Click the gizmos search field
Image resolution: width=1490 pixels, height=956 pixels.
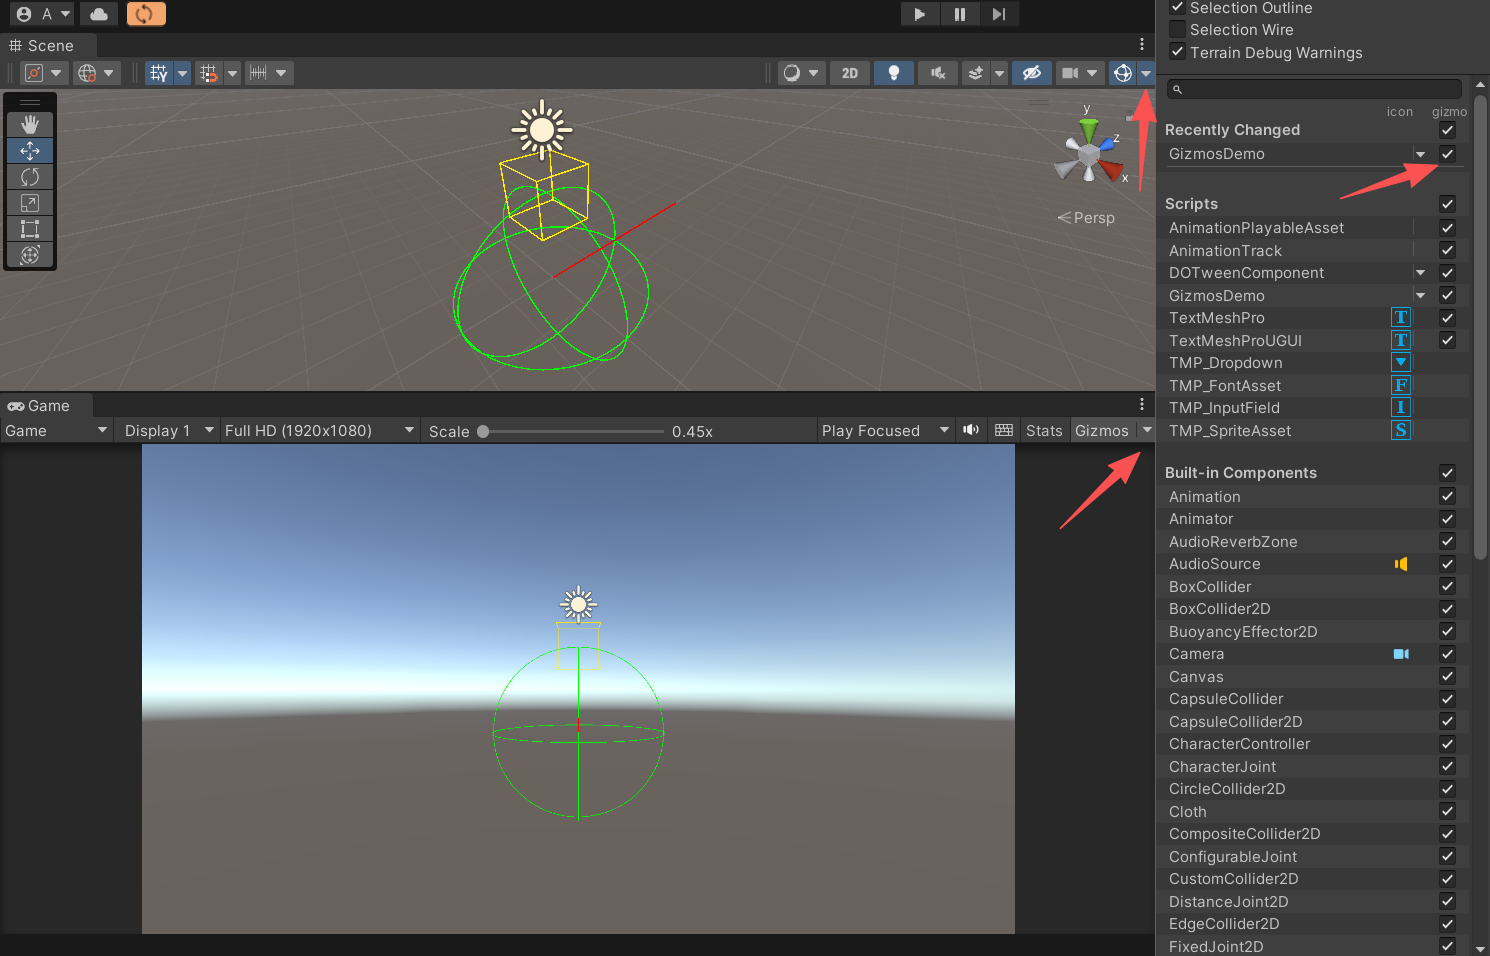[1312, 89]
